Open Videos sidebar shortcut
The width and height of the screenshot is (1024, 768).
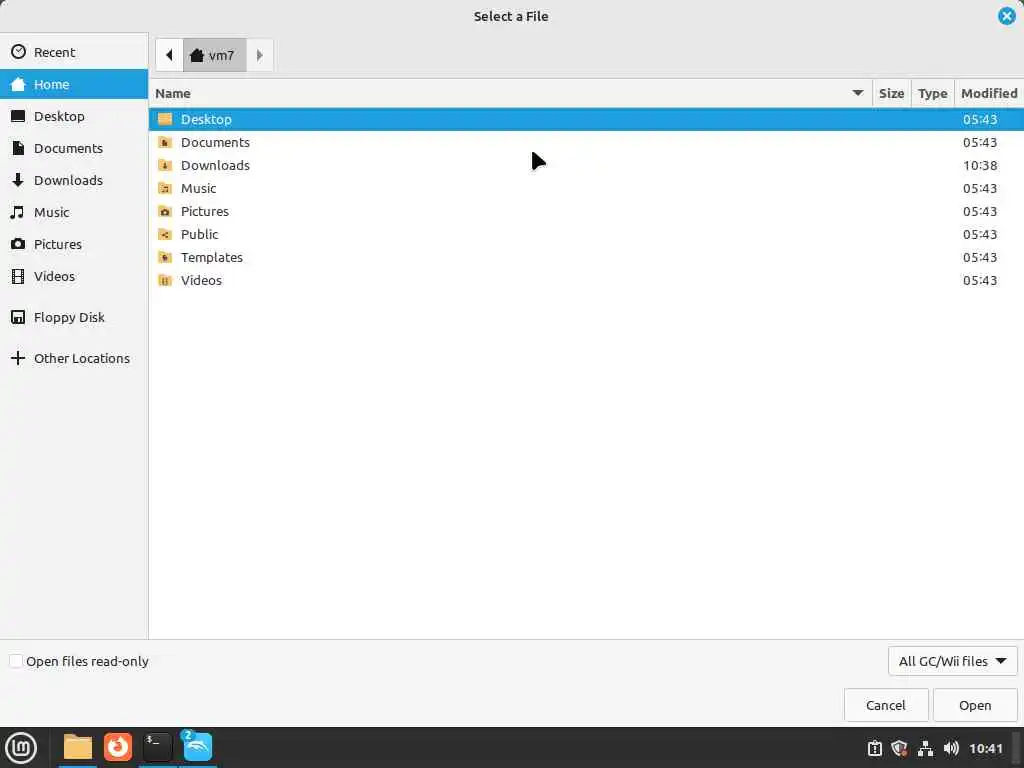click(x=74, y=276)
